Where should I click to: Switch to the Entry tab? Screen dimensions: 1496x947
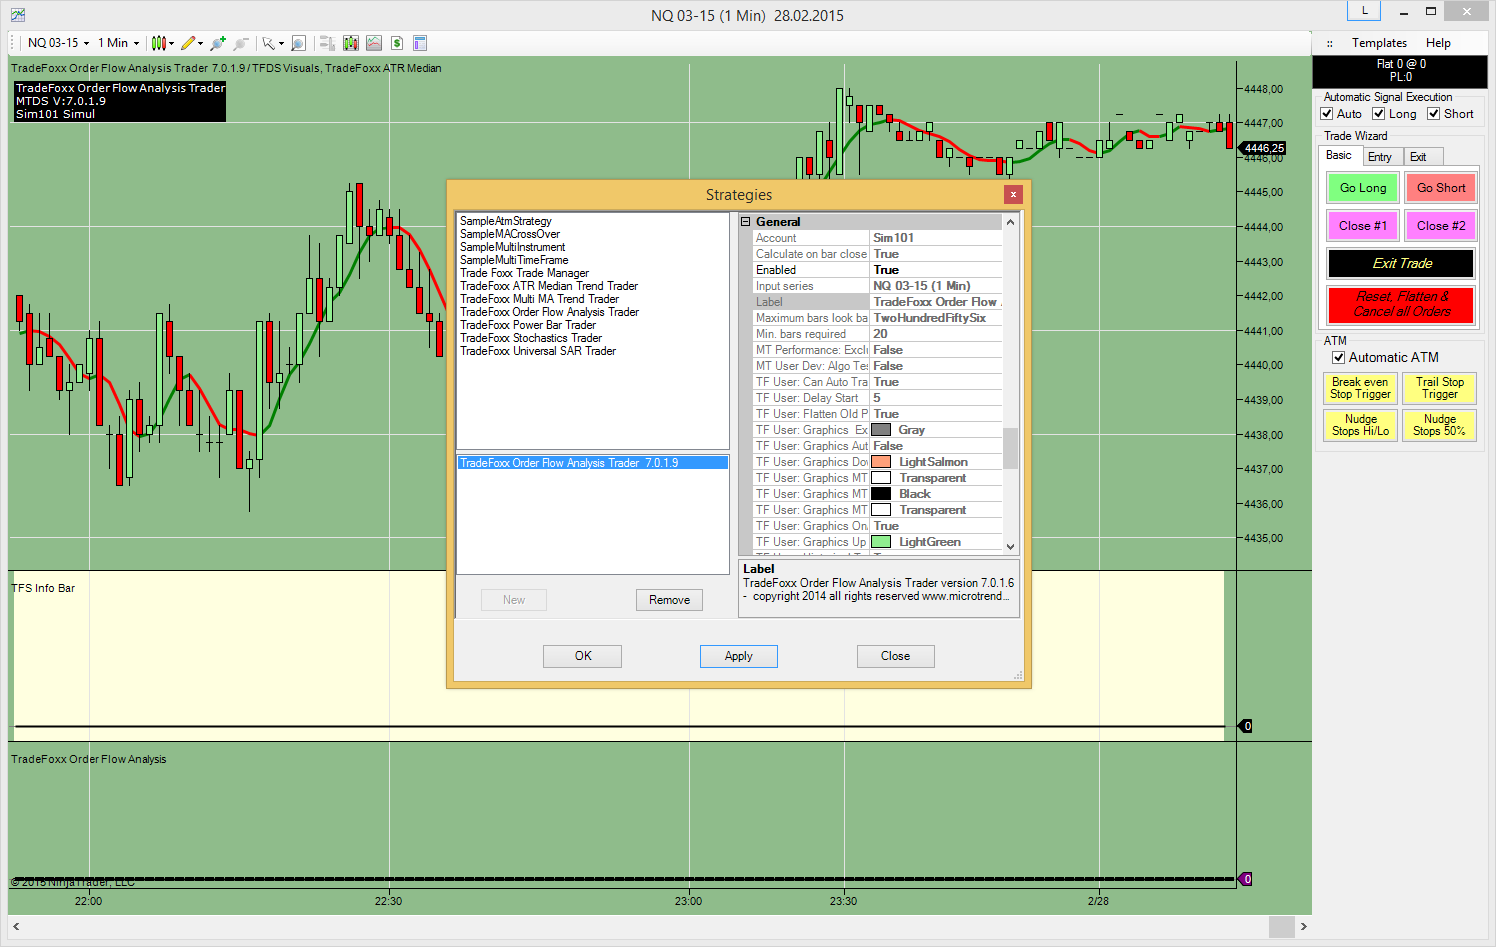coord(1380,157)
